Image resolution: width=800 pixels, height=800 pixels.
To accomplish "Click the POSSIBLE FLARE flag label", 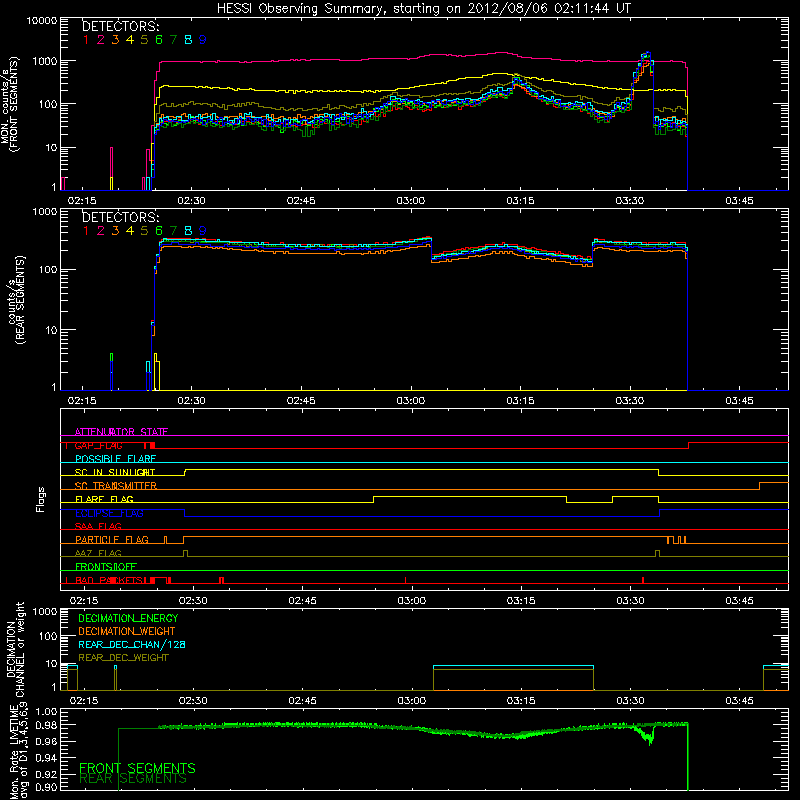I will click(x=115, y=459).
